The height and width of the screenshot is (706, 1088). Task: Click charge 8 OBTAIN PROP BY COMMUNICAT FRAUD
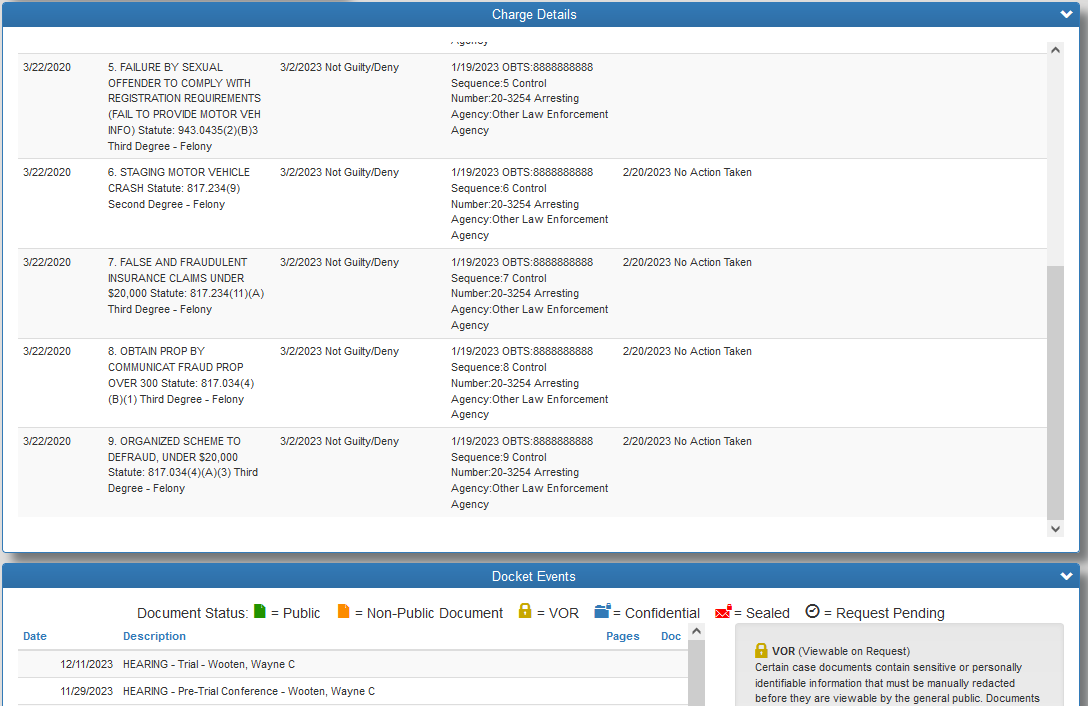point(181,375)
